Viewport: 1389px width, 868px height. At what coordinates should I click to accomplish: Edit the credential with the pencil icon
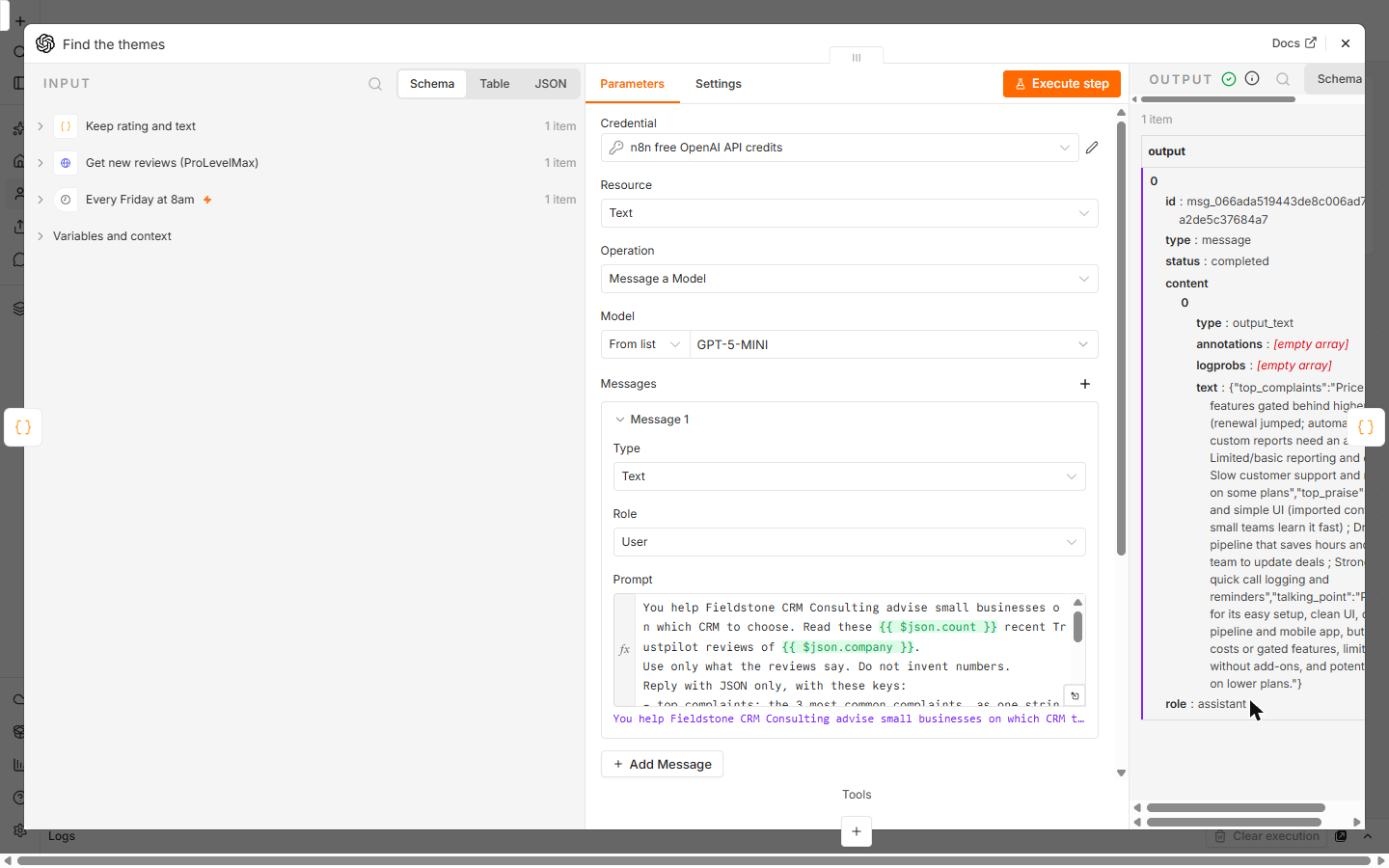1092,148
